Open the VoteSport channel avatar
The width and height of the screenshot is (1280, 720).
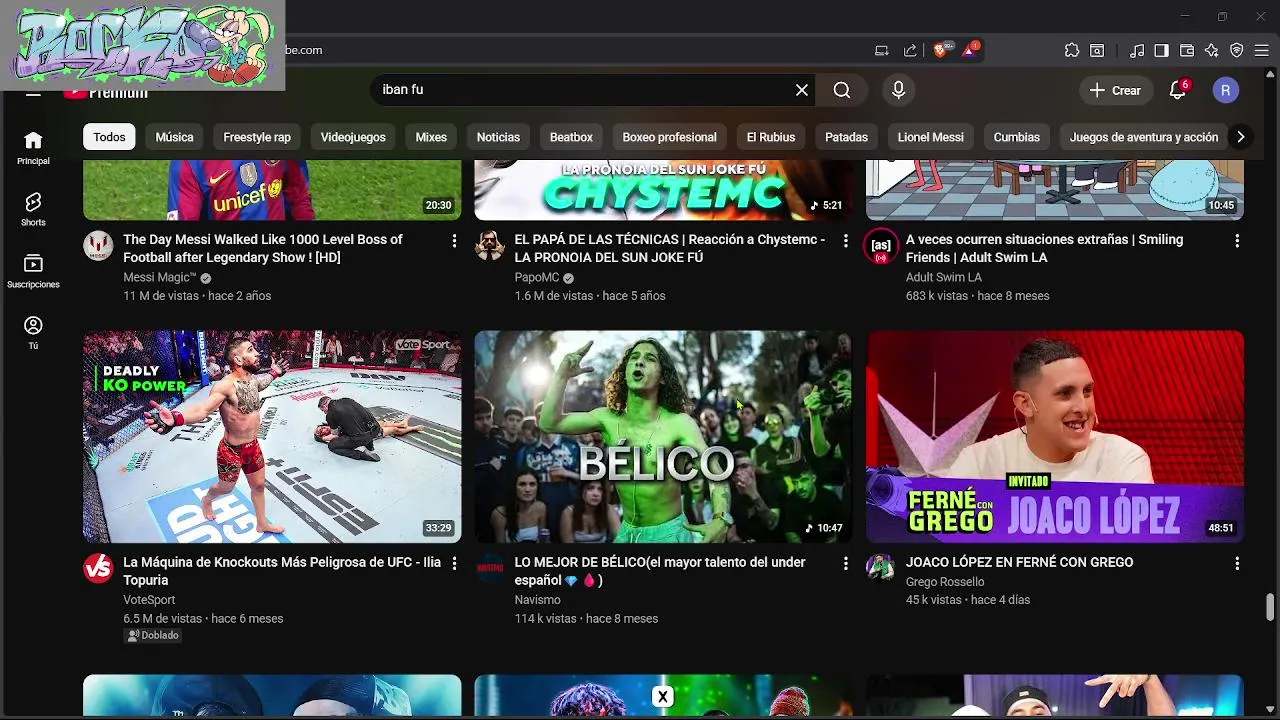pyautogui.click(x=98, y=568)
